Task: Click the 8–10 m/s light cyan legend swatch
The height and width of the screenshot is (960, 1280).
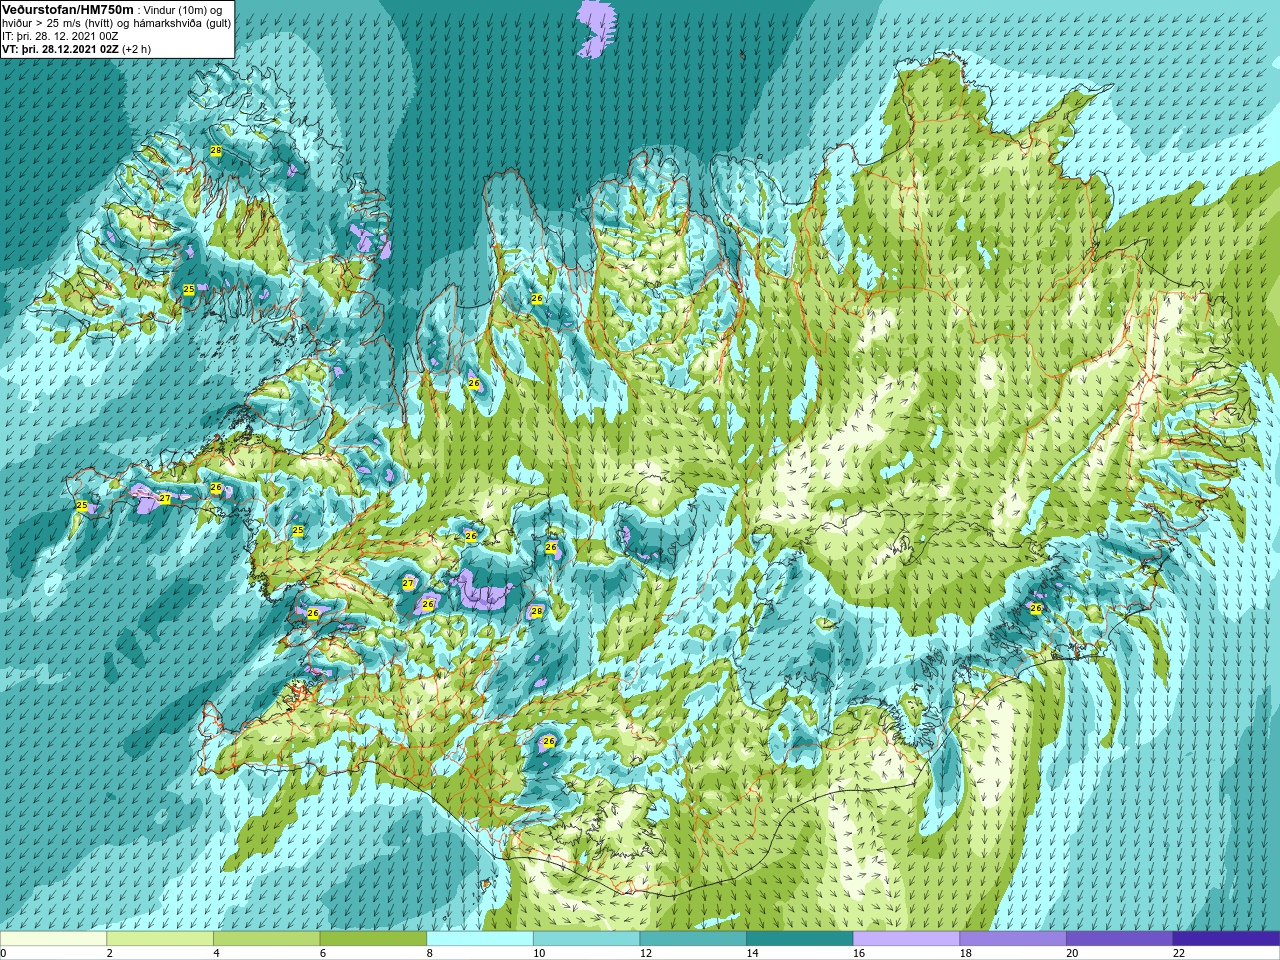Action: tap(480, 939)
